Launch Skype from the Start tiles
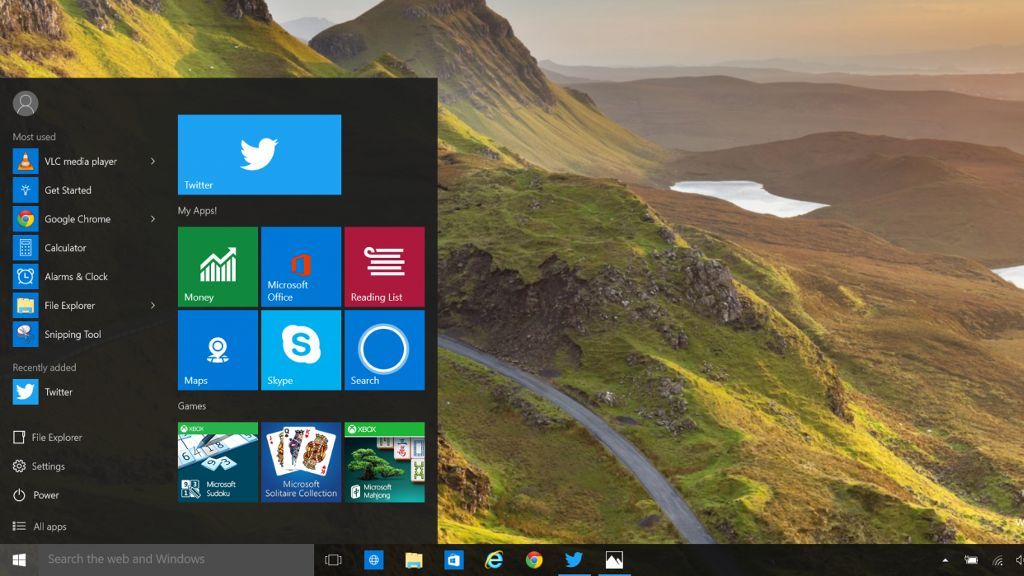The image size is (1024, 576). pos(301,349)
